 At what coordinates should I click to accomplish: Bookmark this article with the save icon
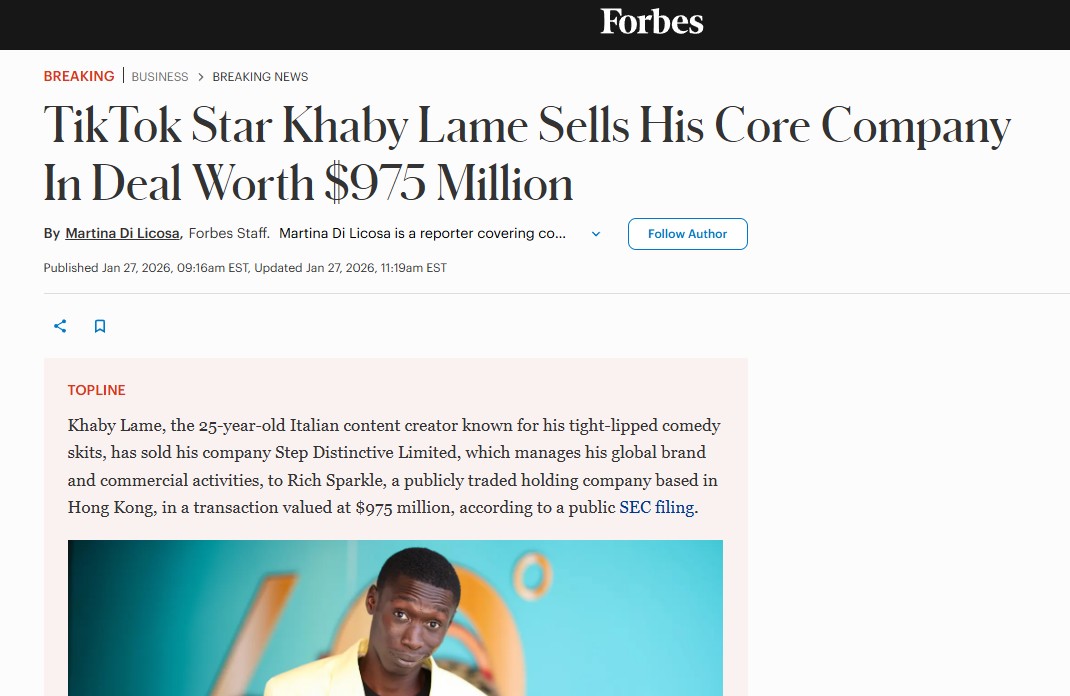coord(100,326)
